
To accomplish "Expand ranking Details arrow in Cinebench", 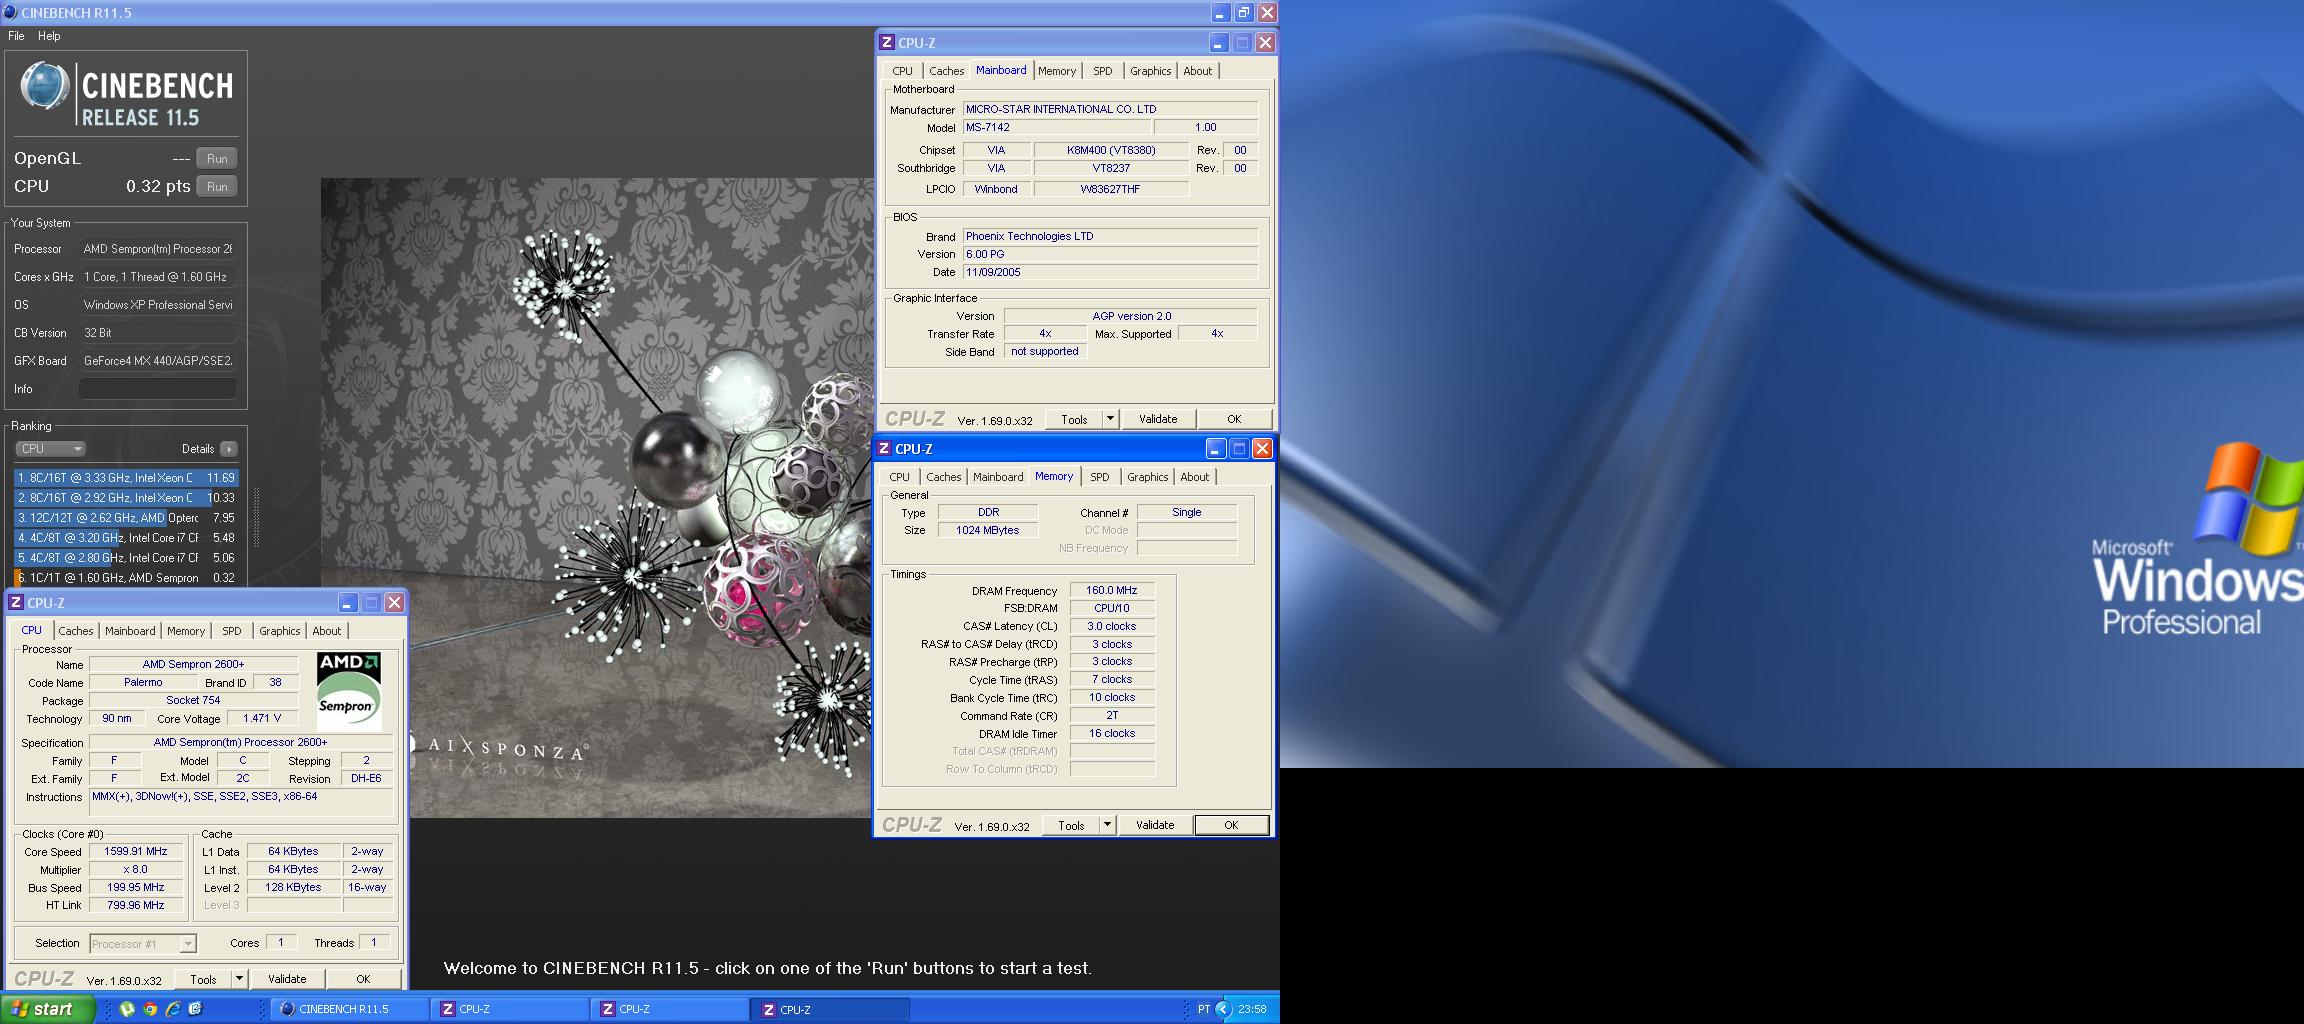I will [x=229, y=449].
